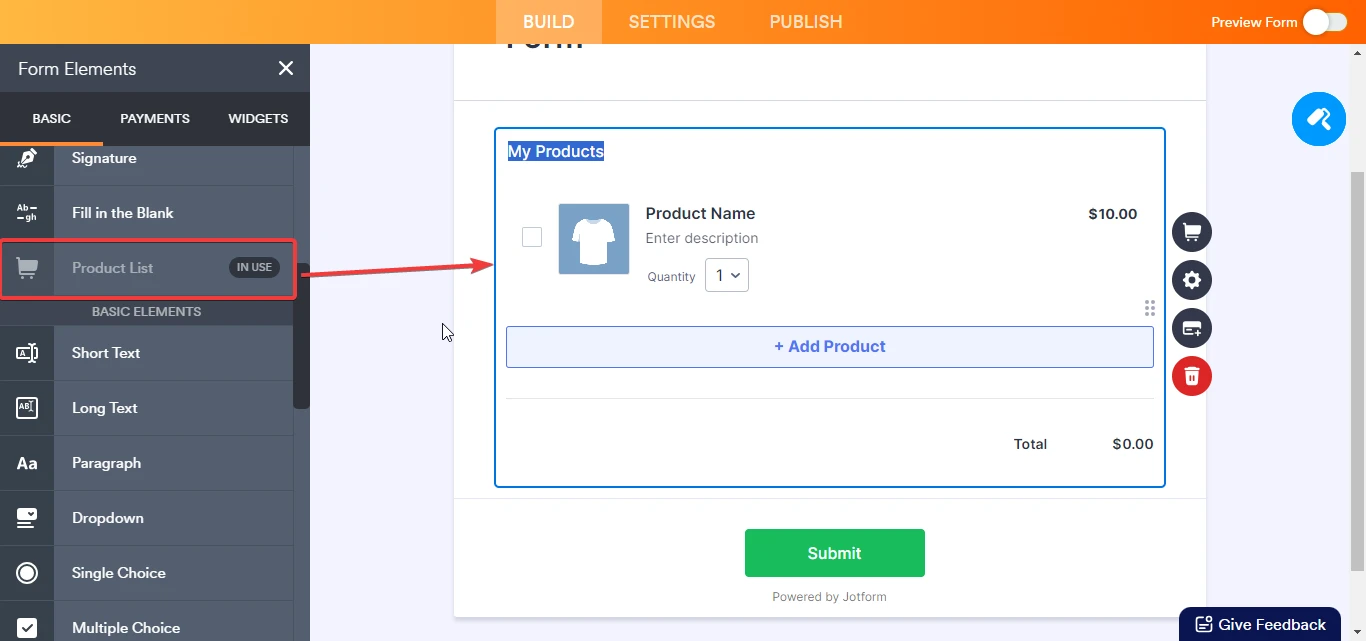Click the Product List cart icon in sidebar
This screenshot has width=1366, height=641.
pos(26,267)
